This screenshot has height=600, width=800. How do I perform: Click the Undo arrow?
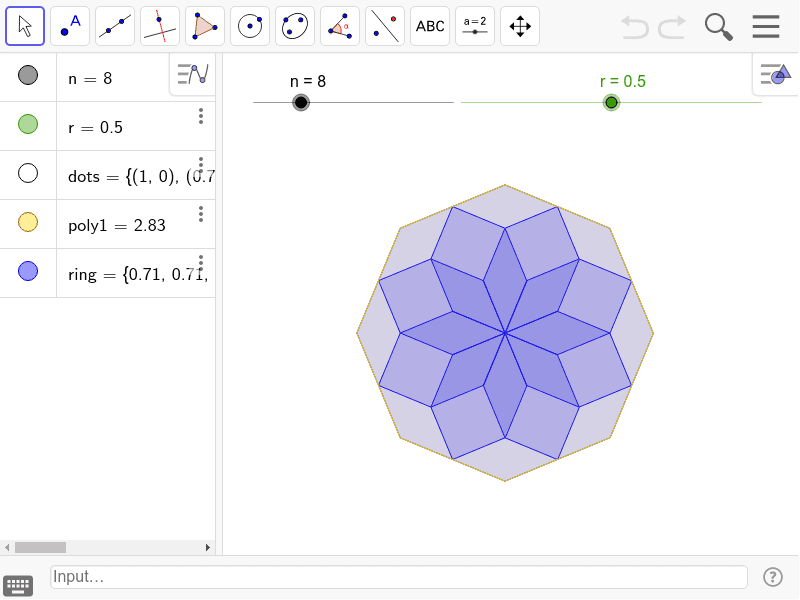[x=635, y=27]
